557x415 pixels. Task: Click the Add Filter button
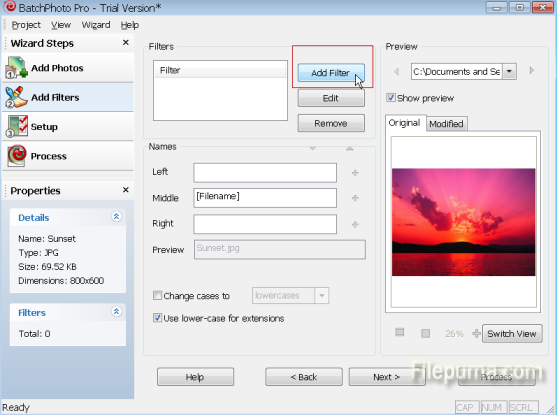(331, 72)
